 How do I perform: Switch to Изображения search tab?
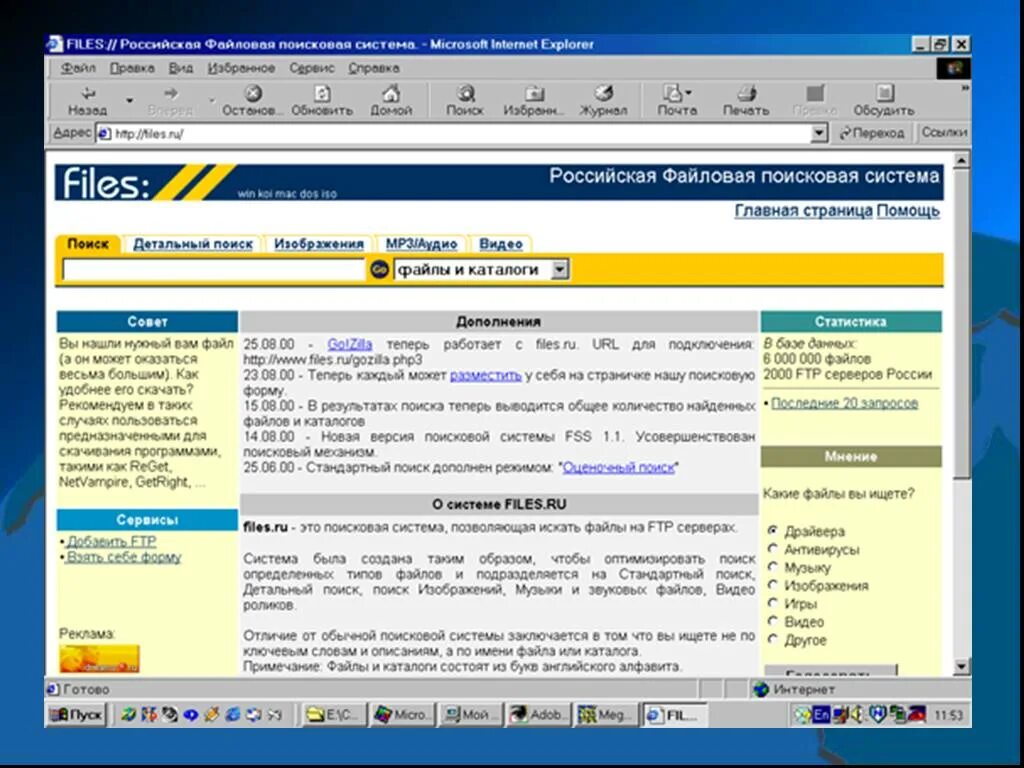point(319,244)
